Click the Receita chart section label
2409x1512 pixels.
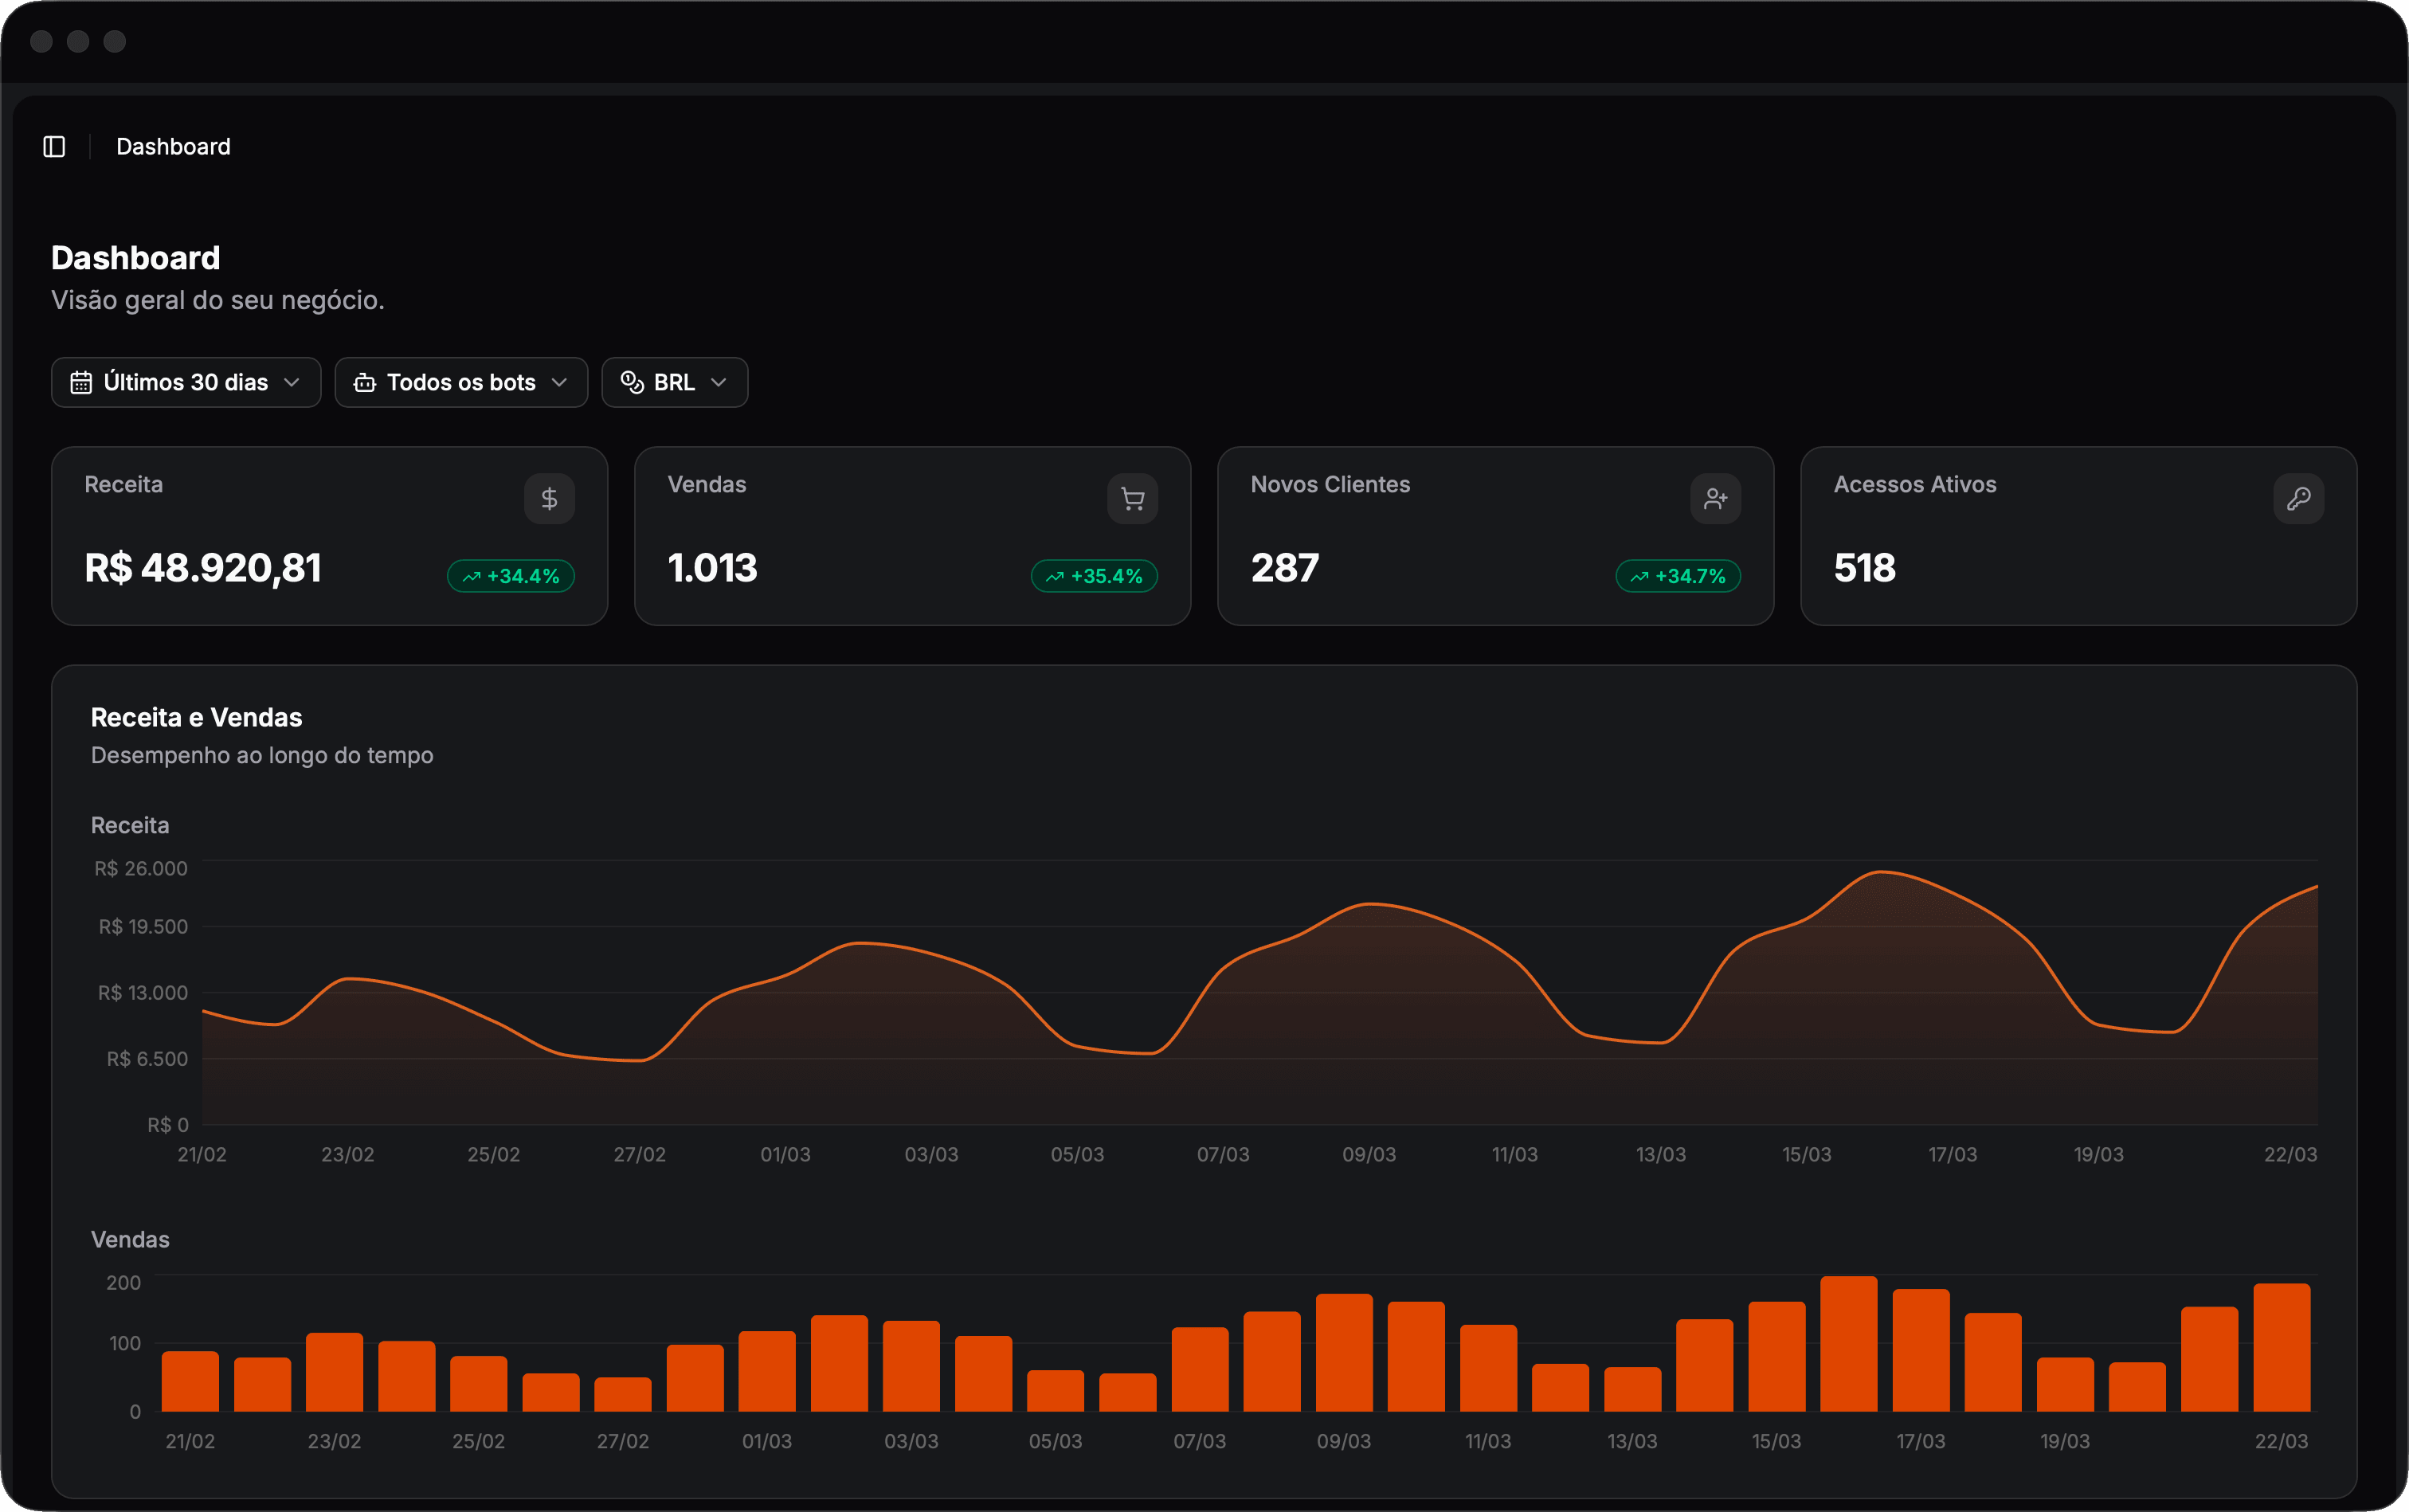click(130, 825)
